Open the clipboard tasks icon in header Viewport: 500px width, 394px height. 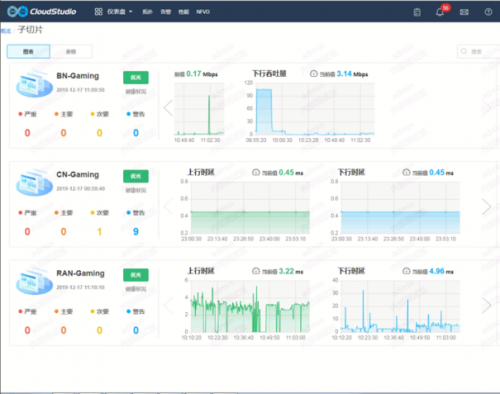[417, 12]
